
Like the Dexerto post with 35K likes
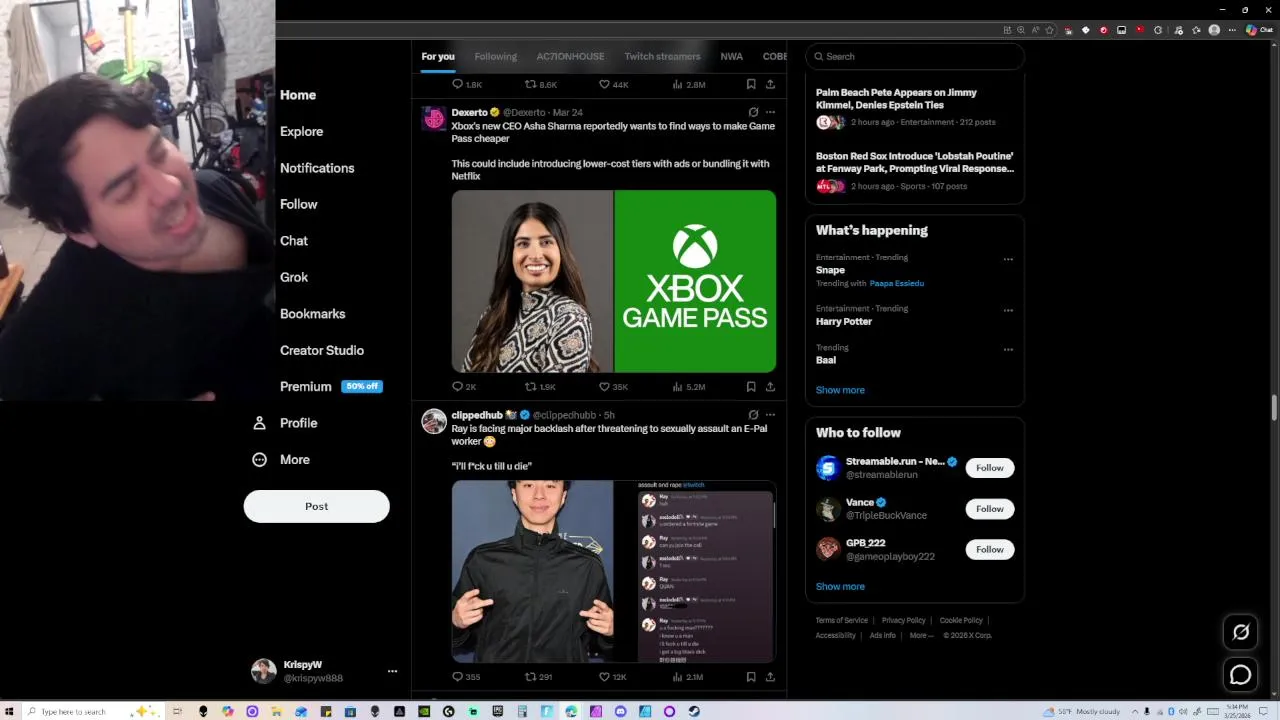(x=613, y=386)
